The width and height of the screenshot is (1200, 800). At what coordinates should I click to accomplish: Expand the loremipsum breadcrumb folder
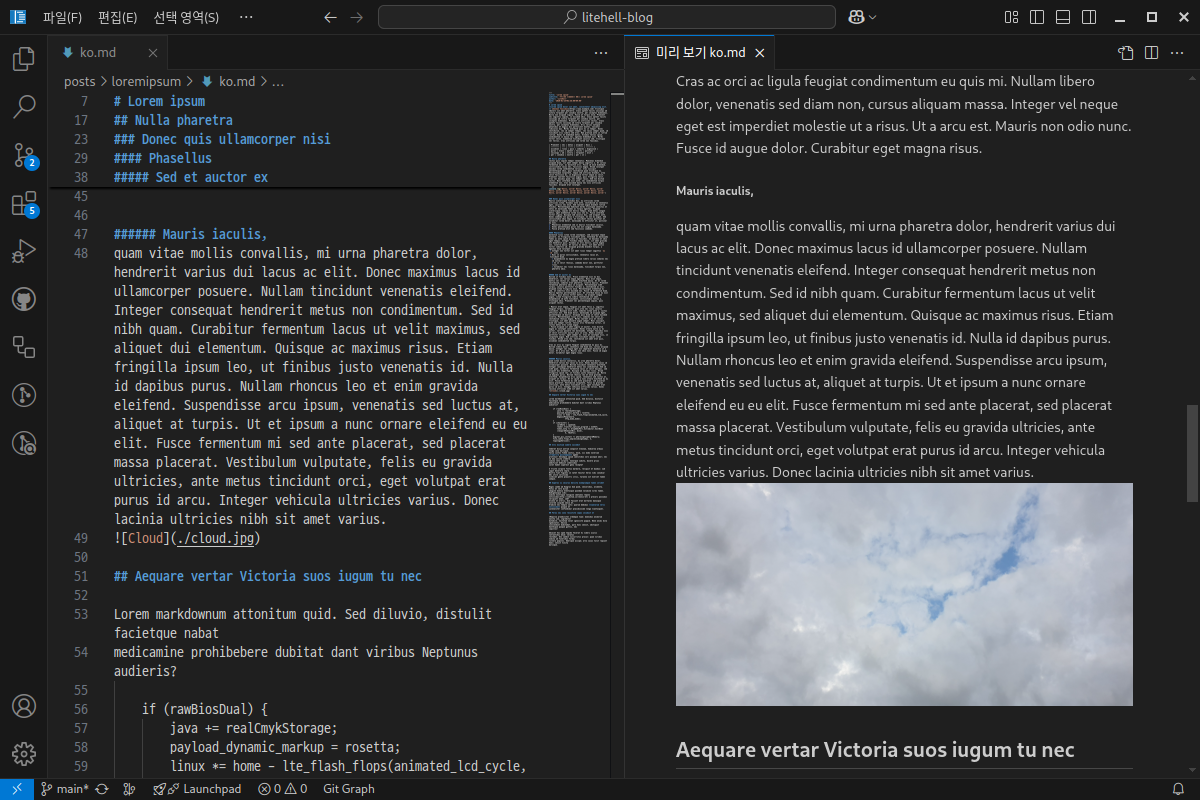147,82
